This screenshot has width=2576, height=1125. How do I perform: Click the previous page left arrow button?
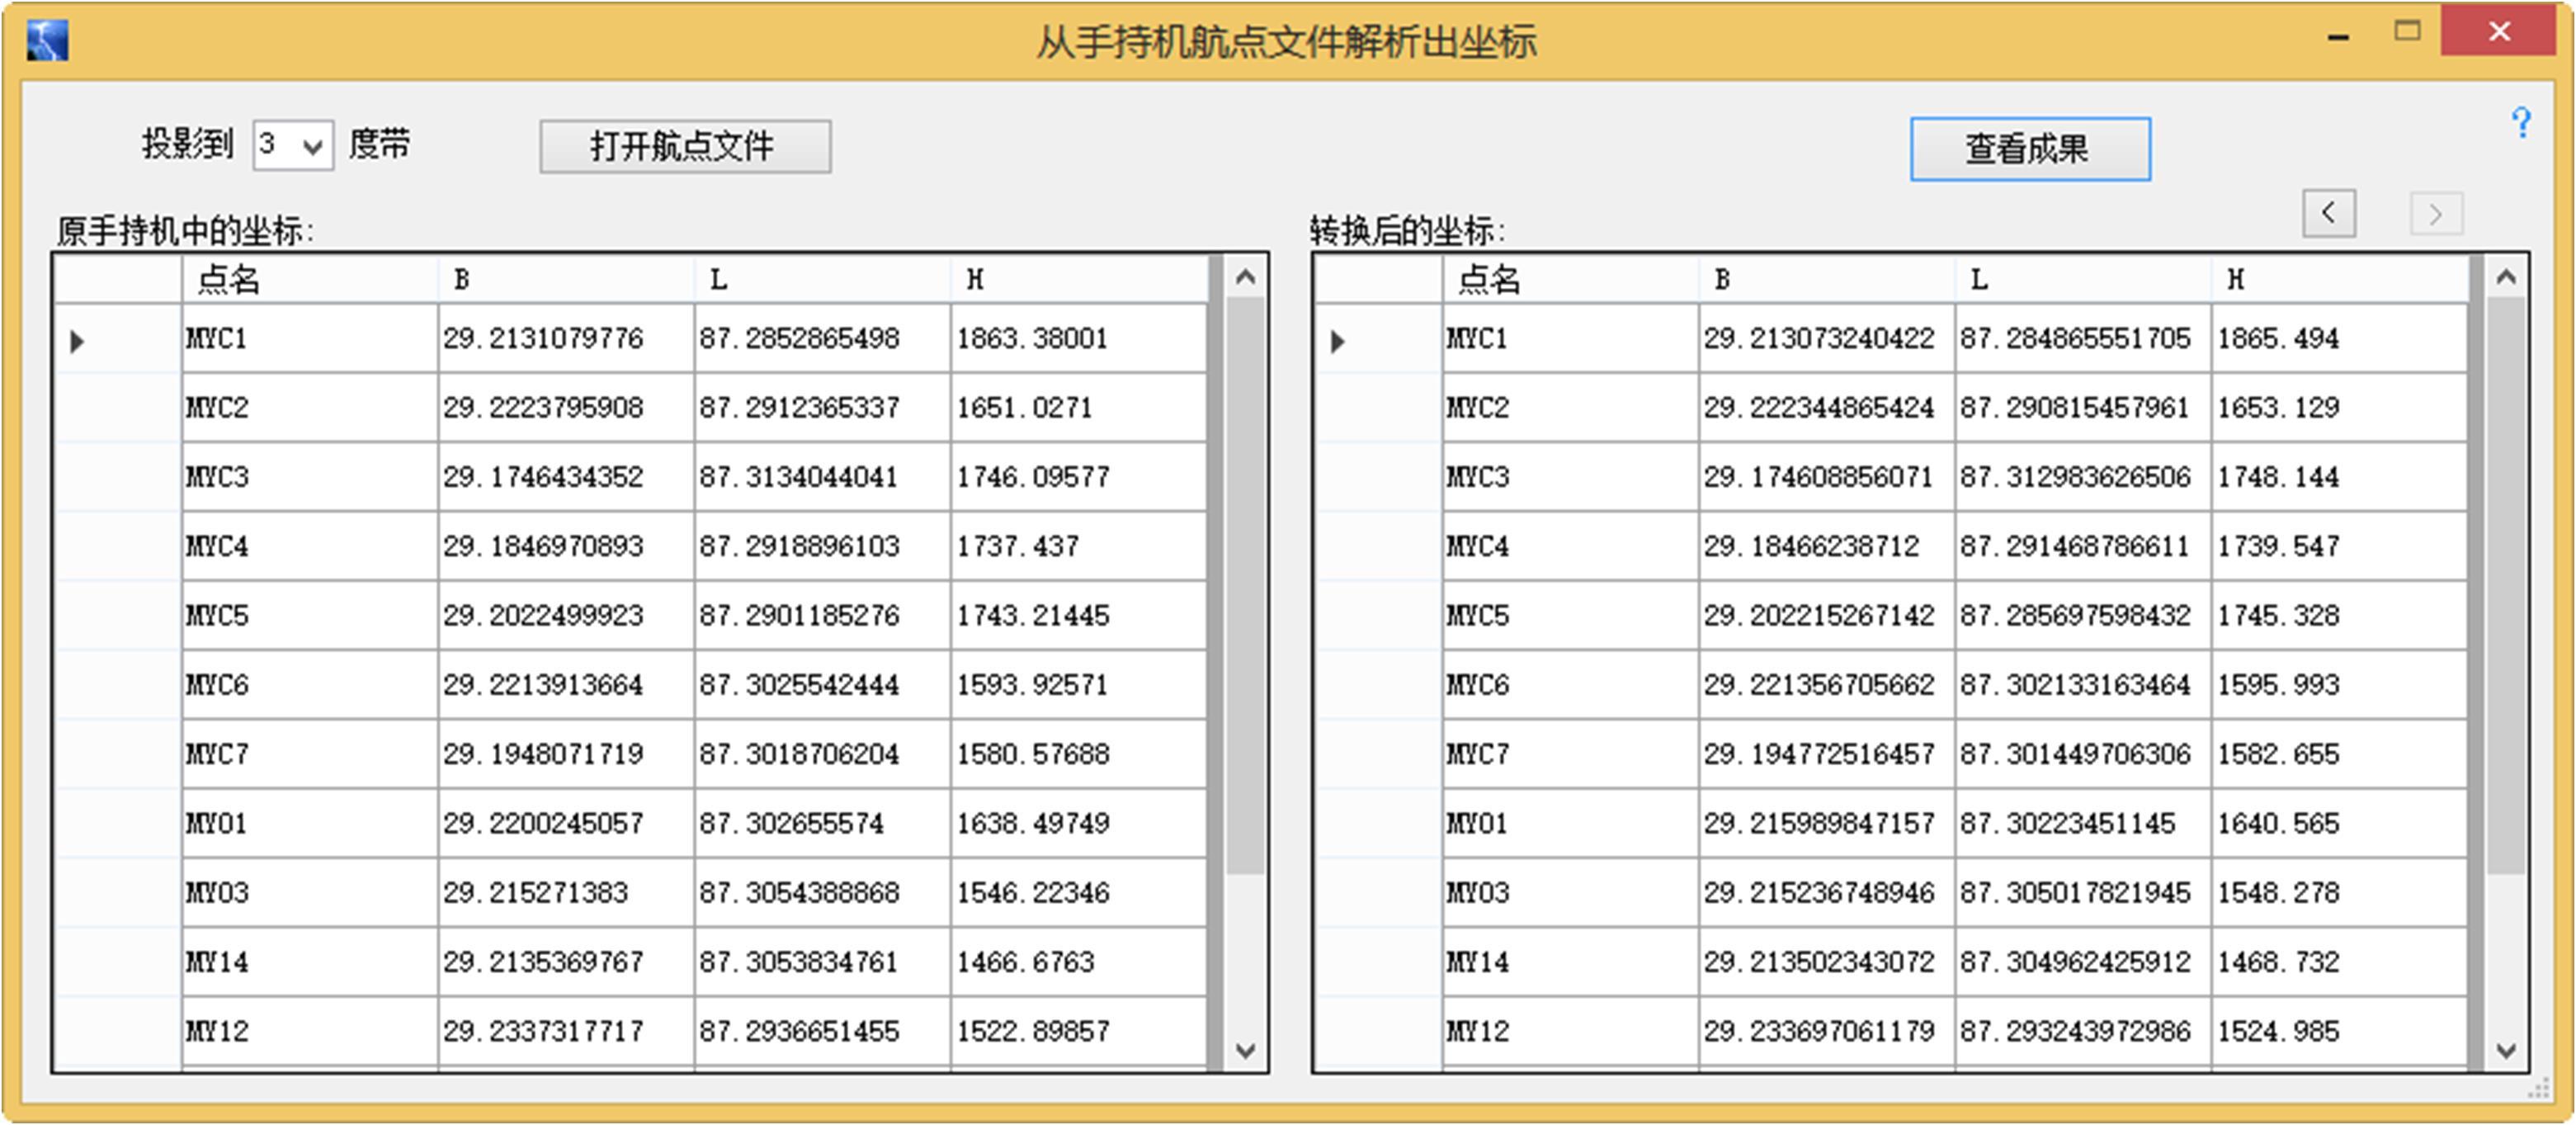pos(2329,213)
